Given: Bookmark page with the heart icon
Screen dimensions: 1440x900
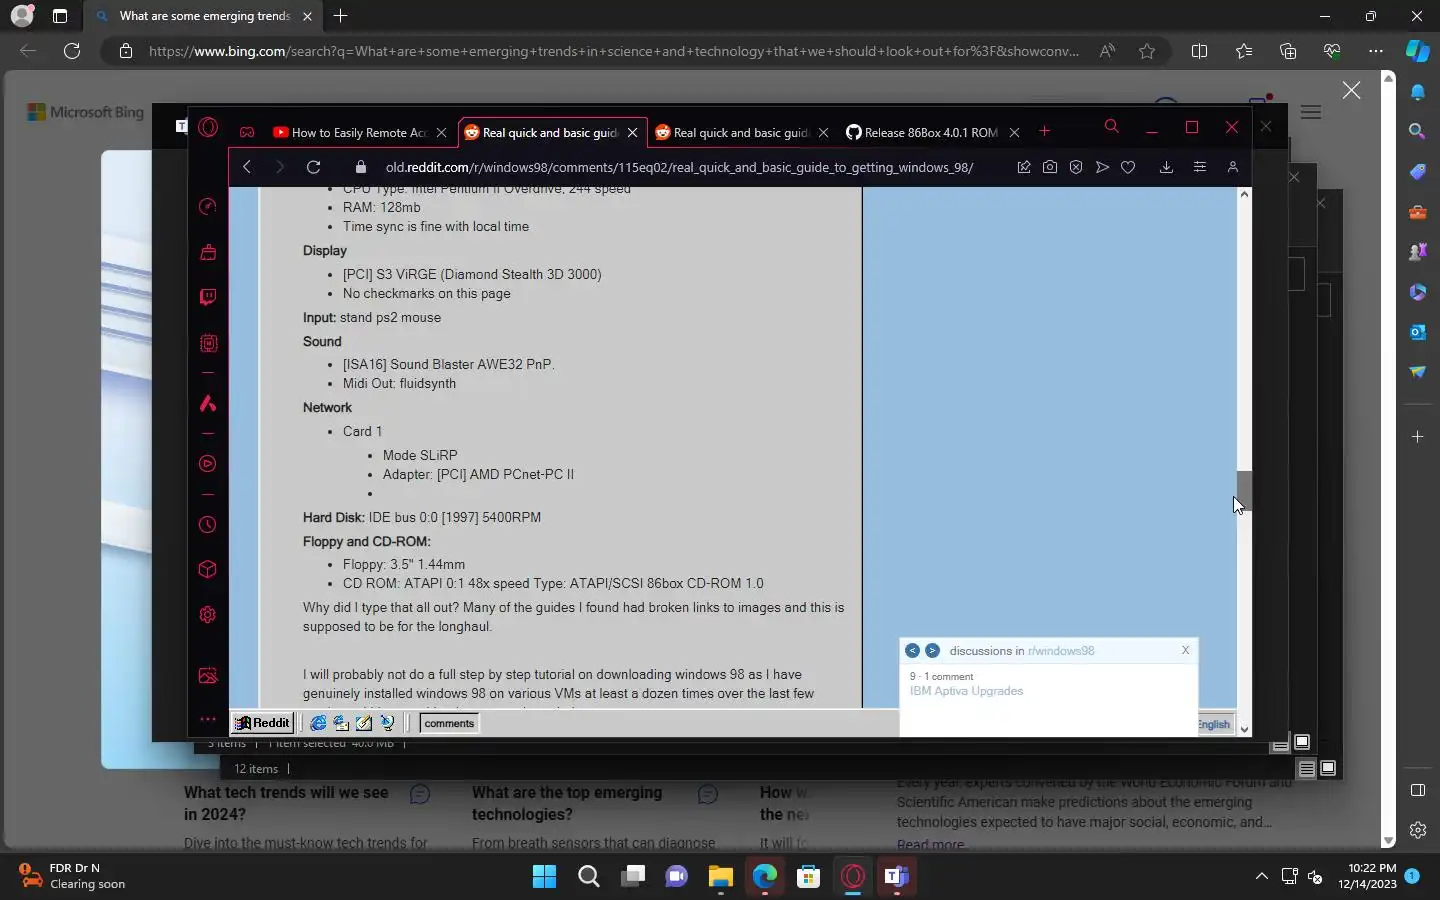Looking at the screenshot, I should coord(1128,167).
